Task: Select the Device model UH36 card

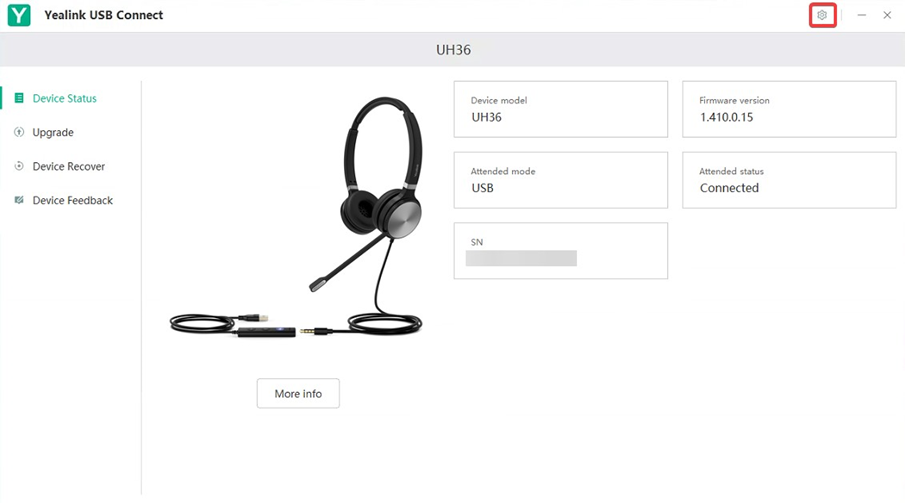Action: (560, 109)
